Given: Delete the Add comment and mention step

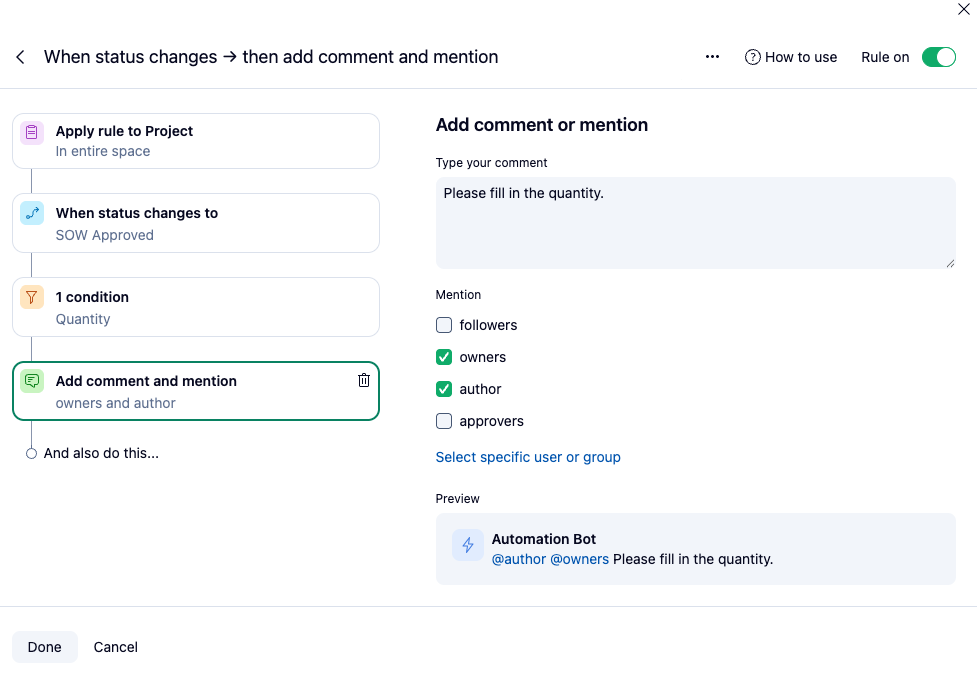Looking at the screenshot, I should click(x=364, y=380).
